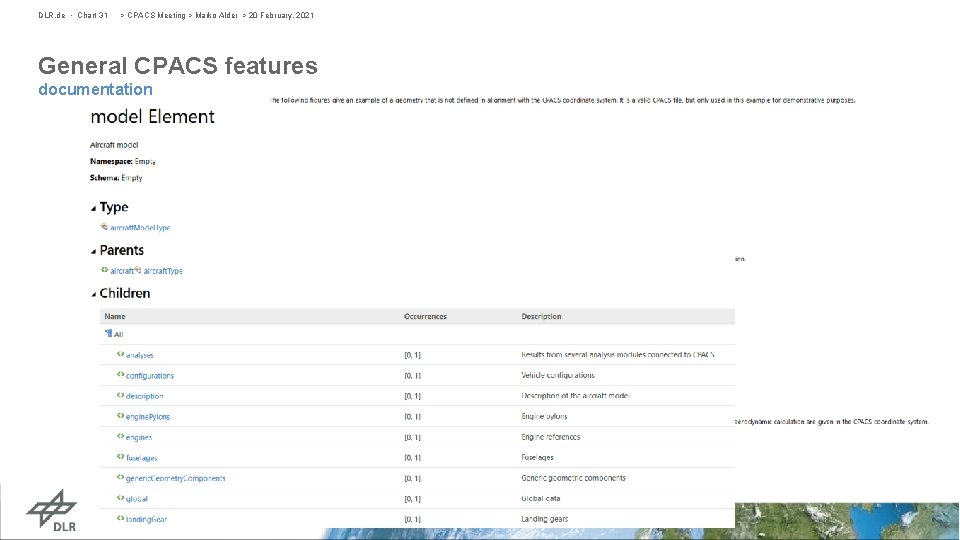Click the type icon beside aircraftModelType
Screen dimensions: 960x540
click(104, 227)
